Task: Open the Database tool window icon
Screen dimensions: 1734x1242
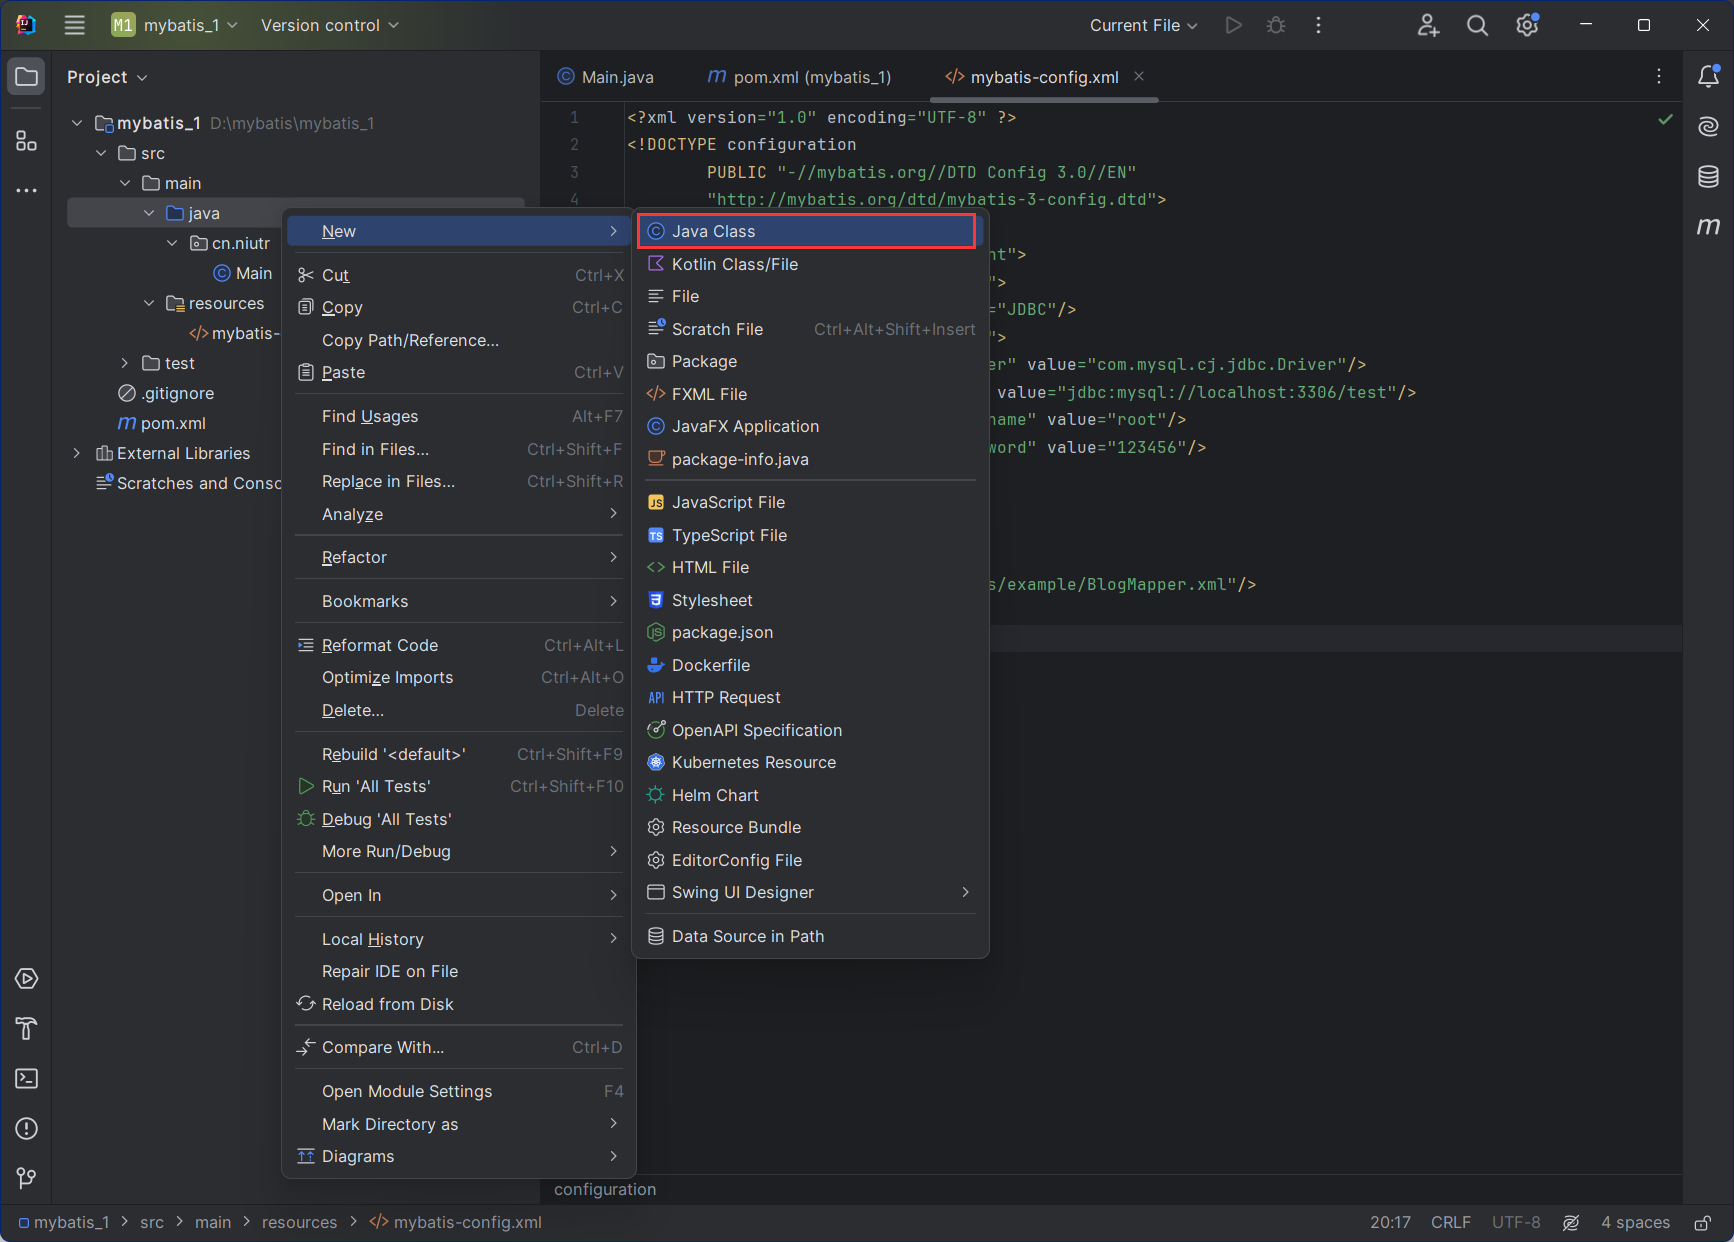Action: point(1708,177)
